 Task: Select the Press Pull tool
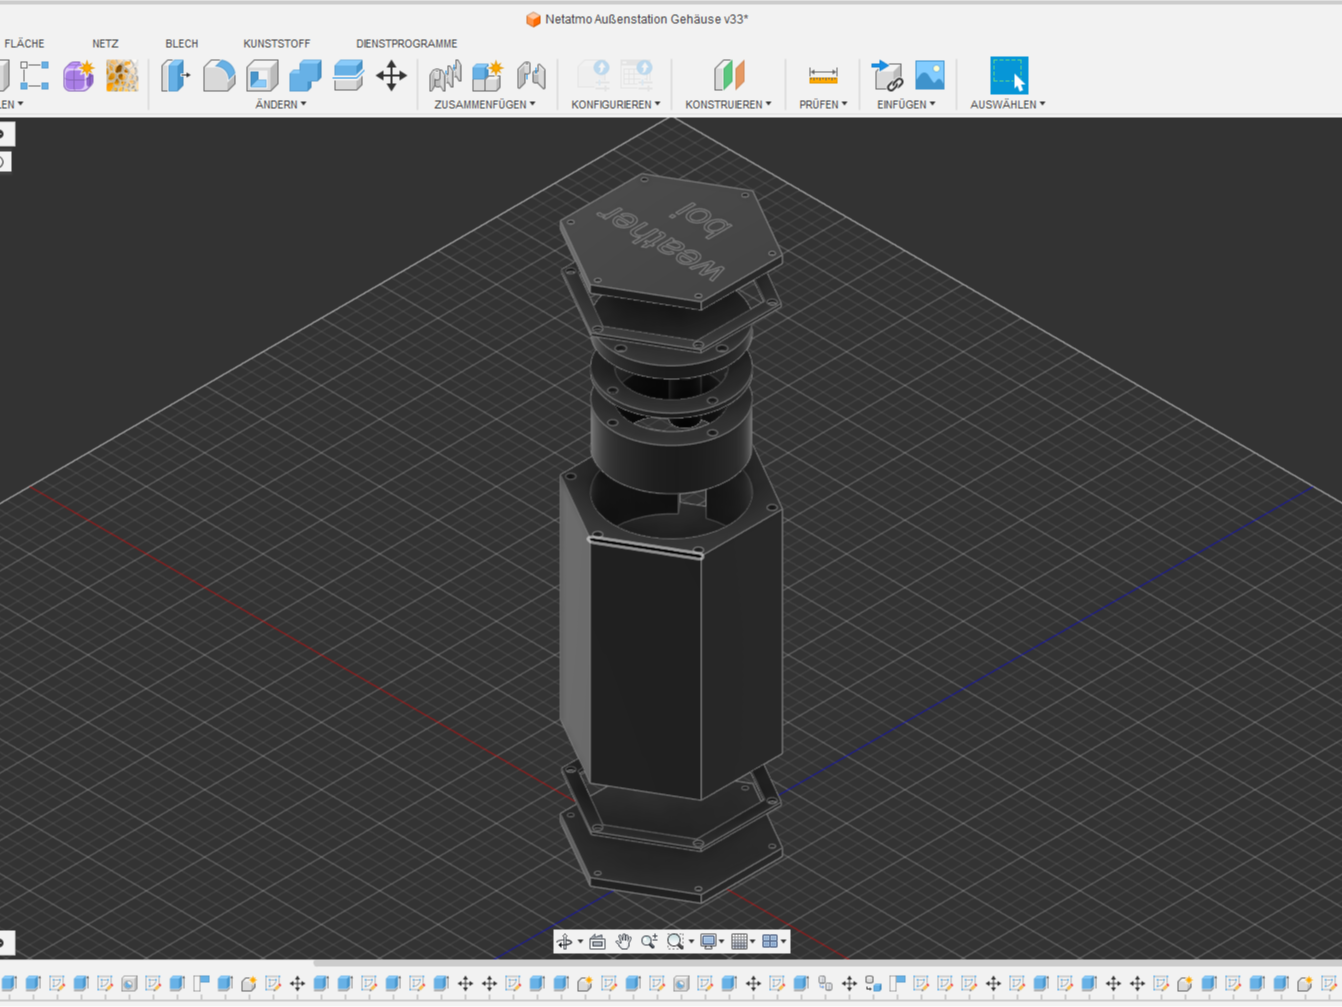175,75
